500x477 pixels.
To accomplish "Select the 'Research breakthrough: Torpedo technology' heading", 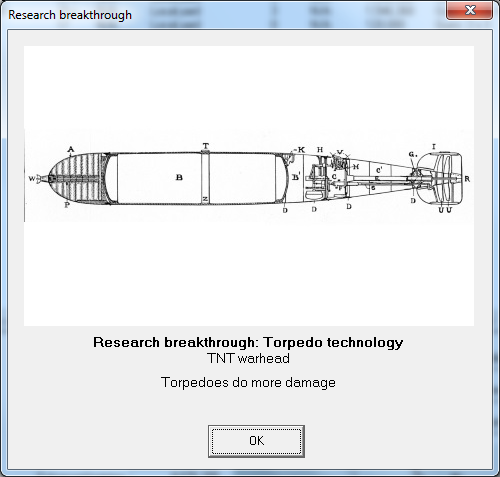I will (248, 342).
